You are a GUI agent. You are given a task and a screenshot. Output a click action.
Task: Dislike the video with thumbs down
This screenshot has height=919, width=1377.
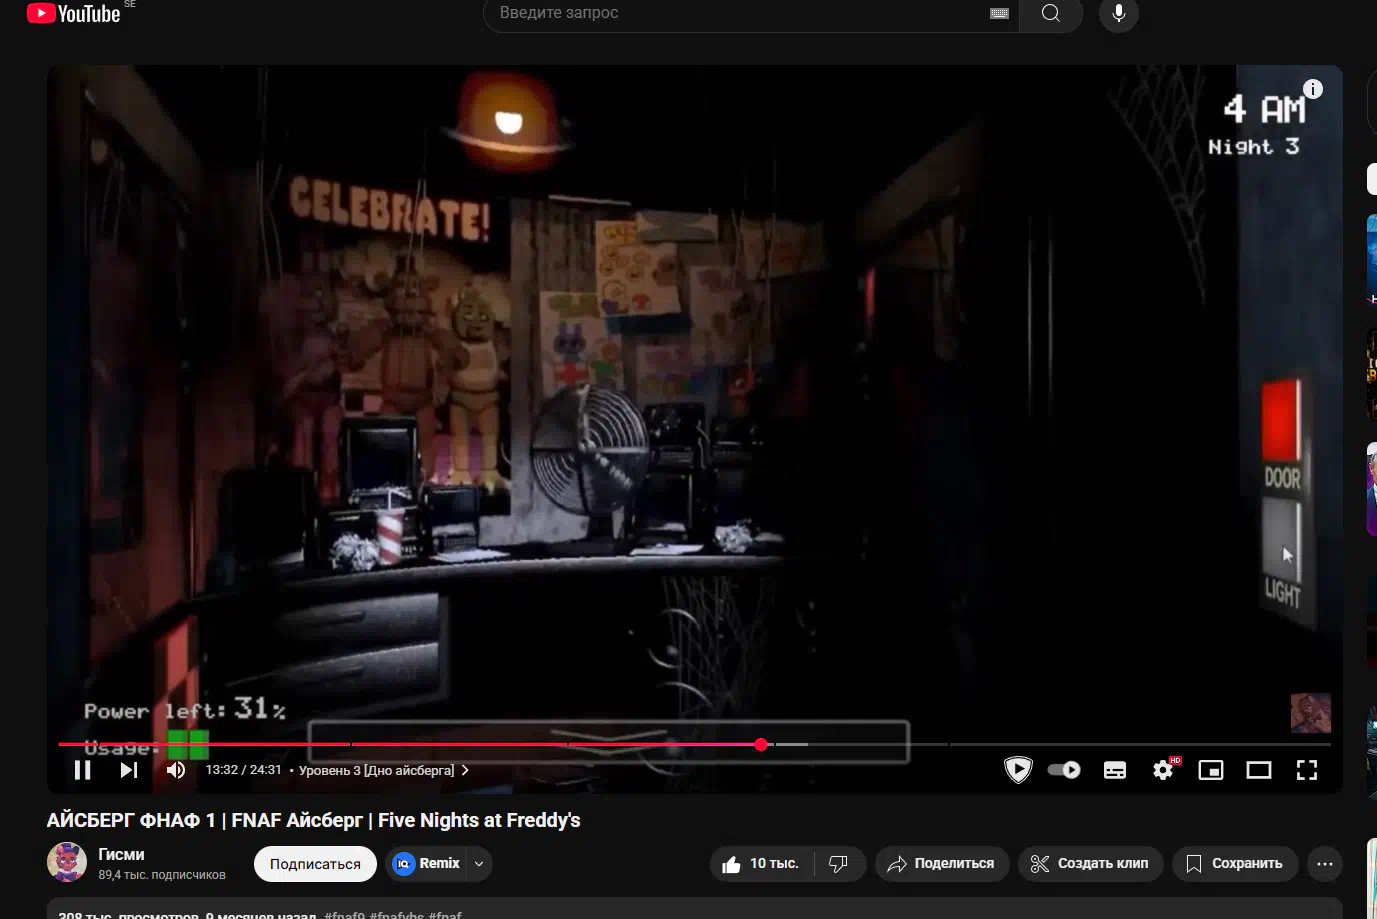839,864
